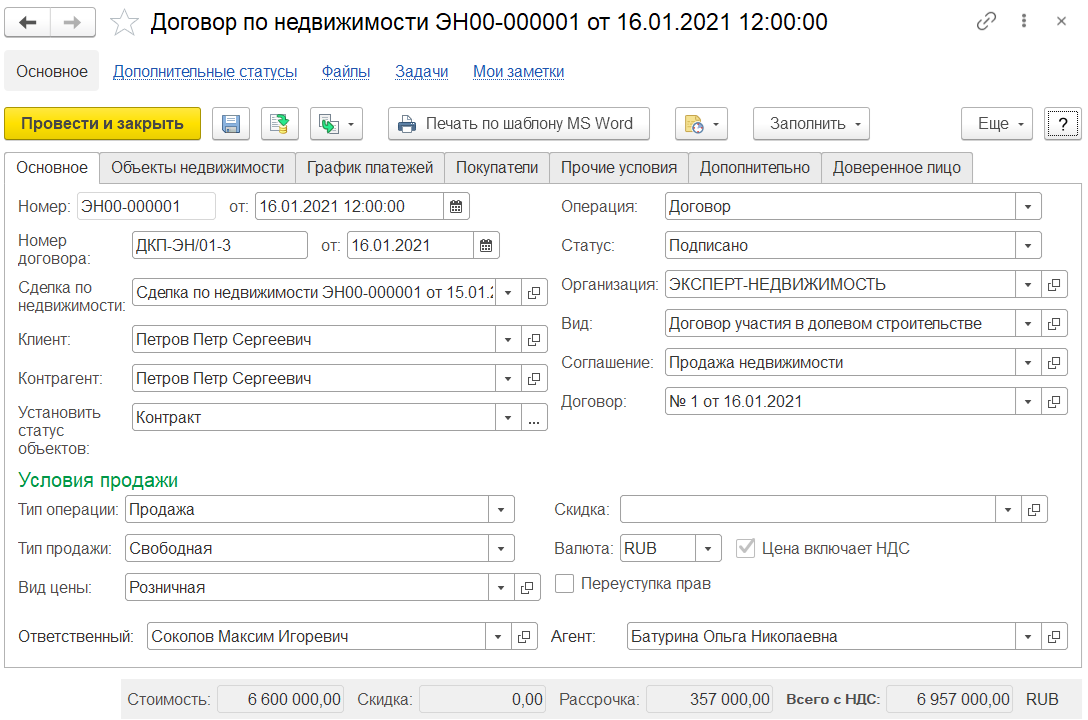Open the Организация record button
Screen dimensions: 1088x720
[x=1054, y=285]
